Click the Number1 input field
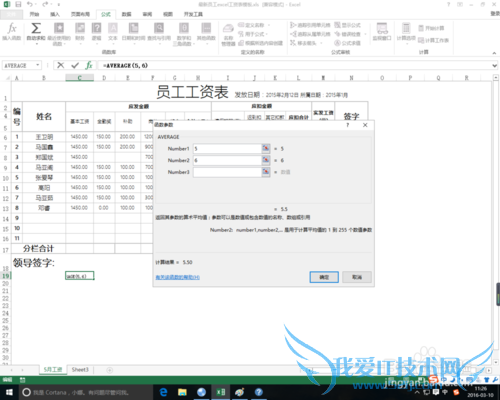 tap(227, 148)
